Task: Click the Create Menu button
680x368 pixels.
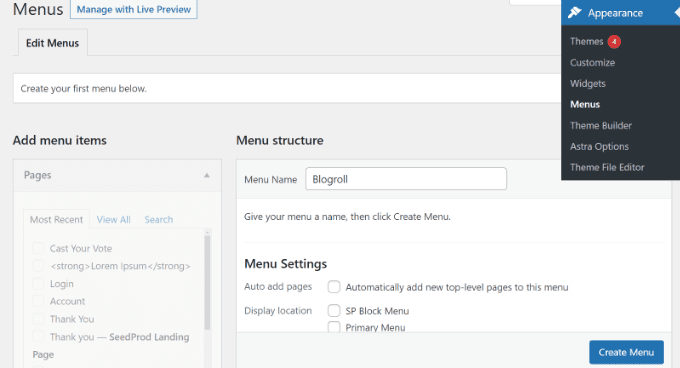Action: (626, 352)
